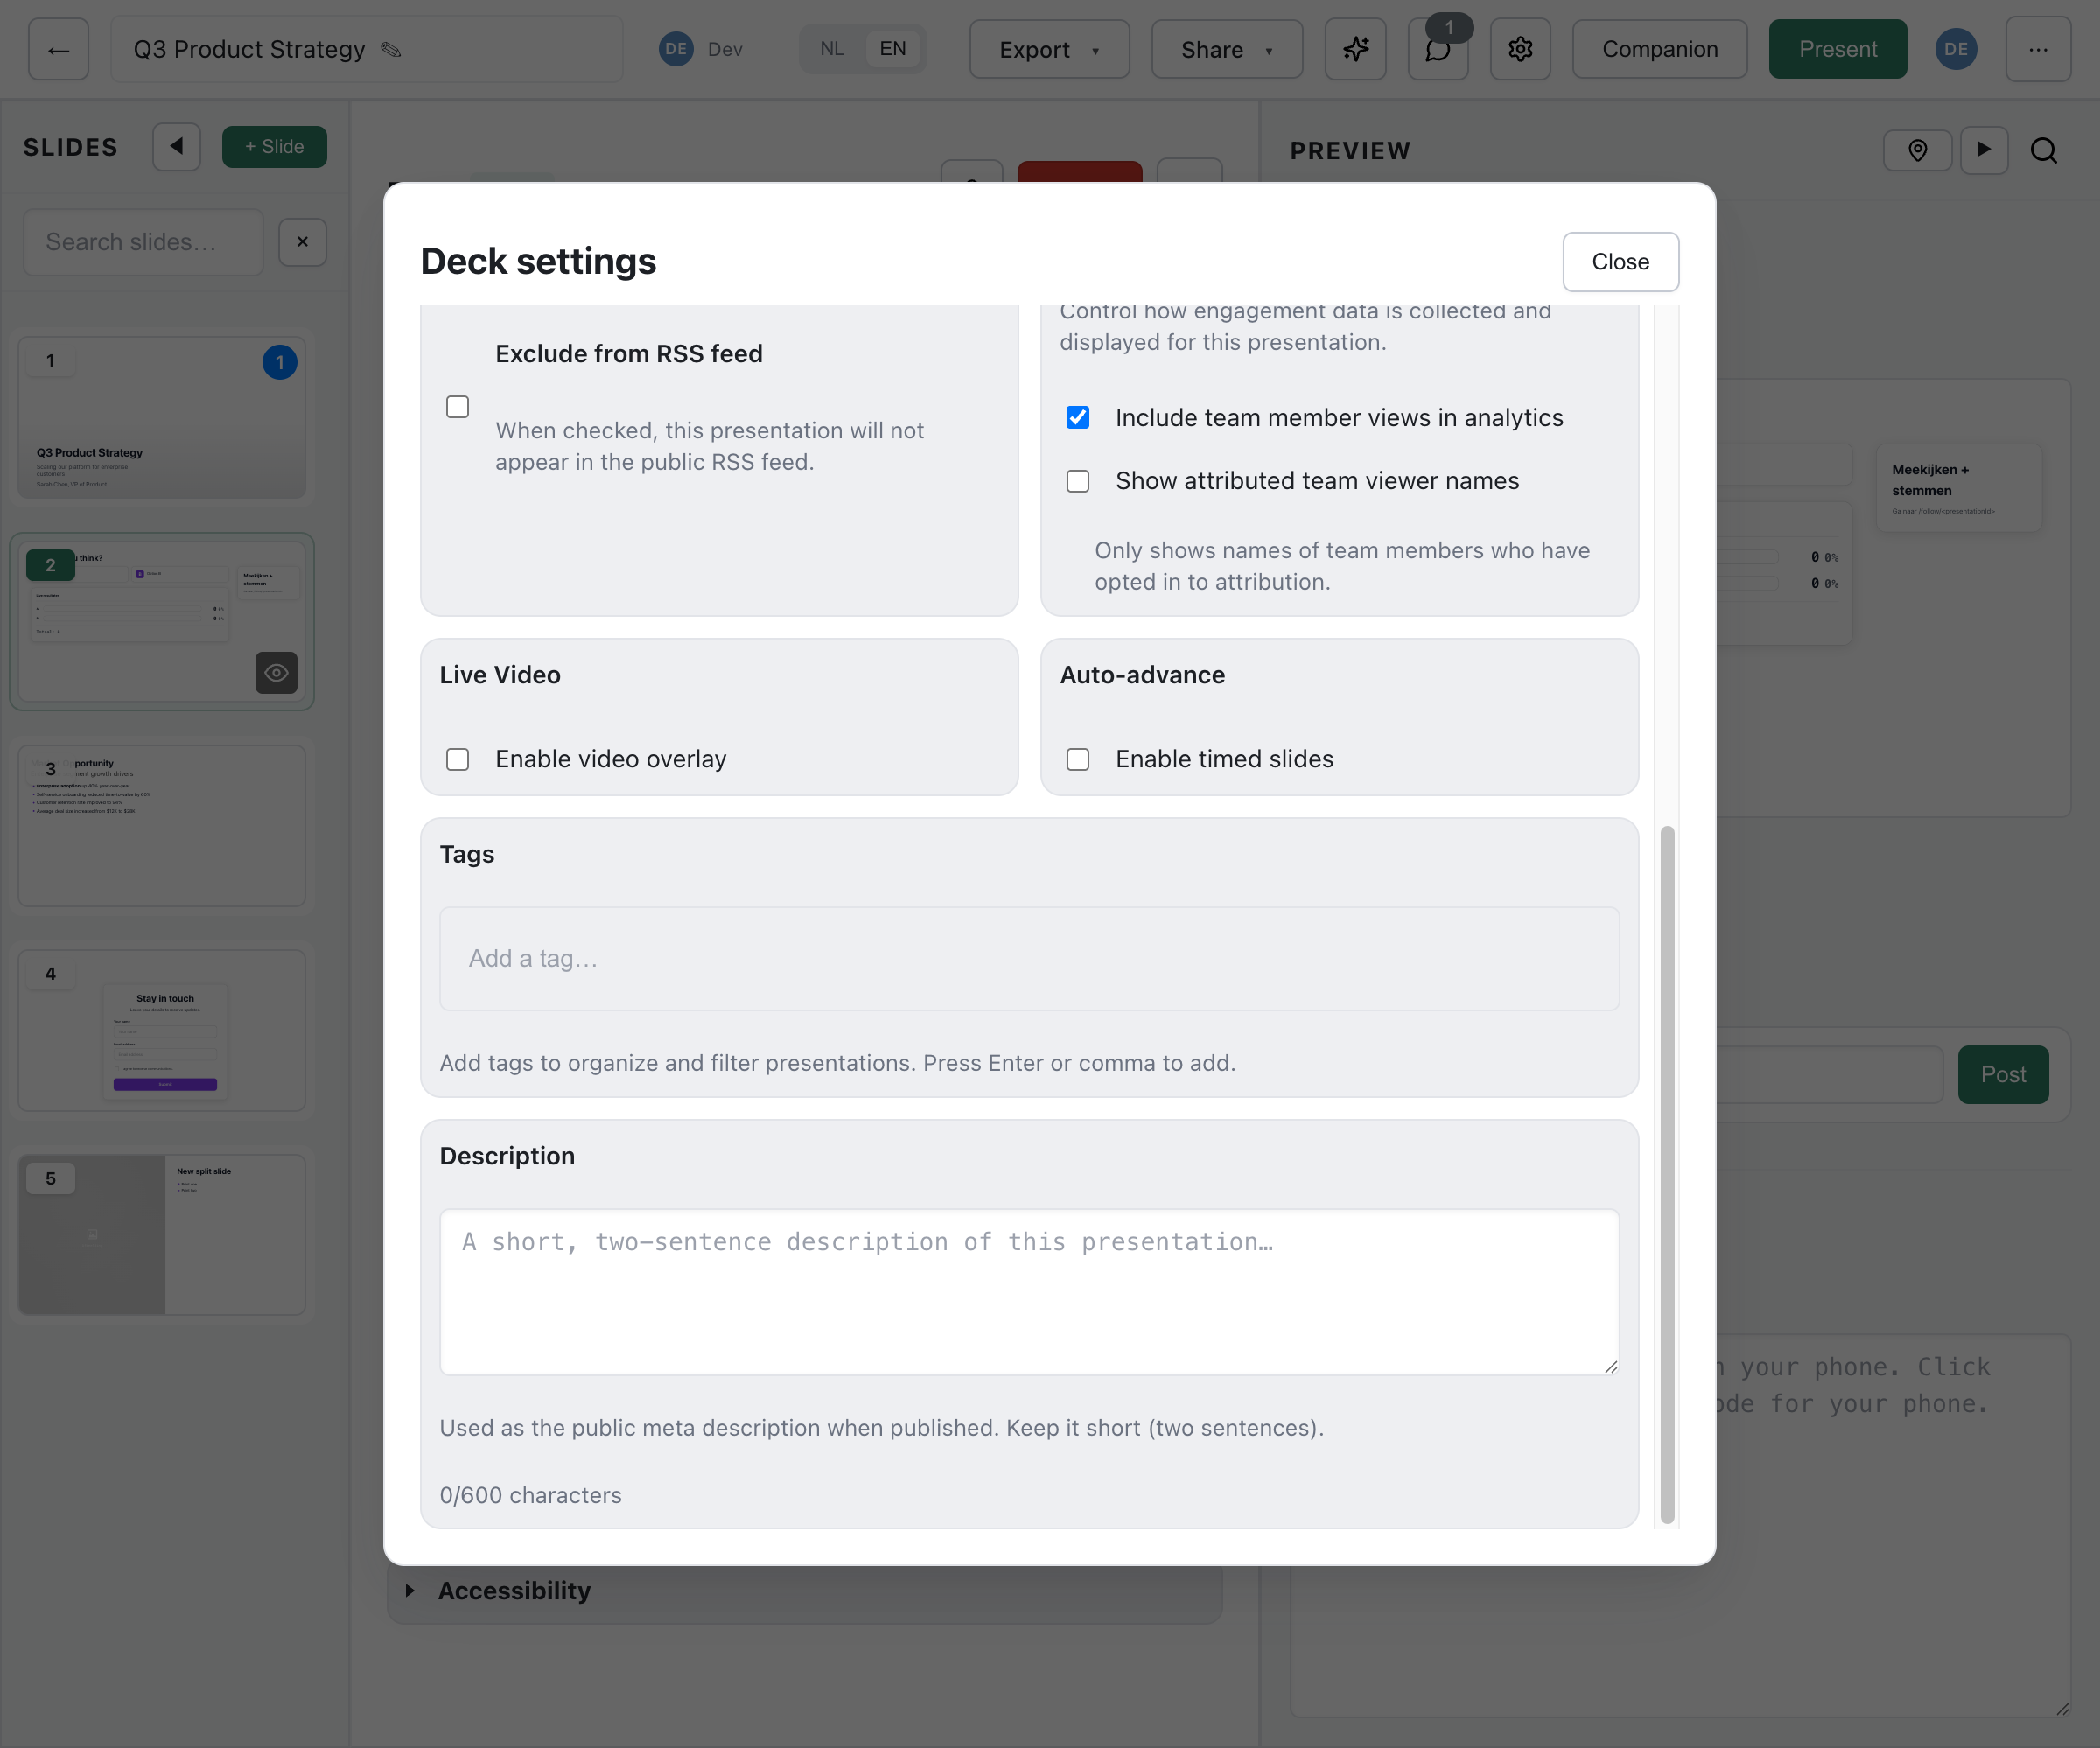This screenshot has width=2100, height=1748.
Task: Select slide 1 thumbnail
Action: pyautogui.click(x=162, y=417)
